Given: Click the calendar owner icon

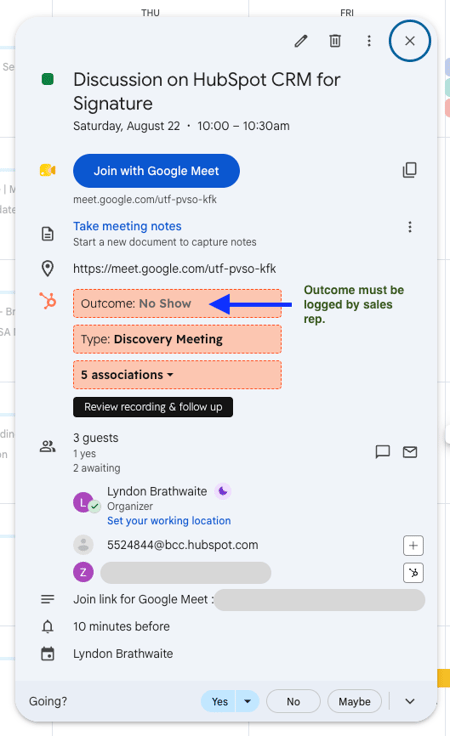Looking at the screenshot, I should pyautogui.click(x=47, y=654).
